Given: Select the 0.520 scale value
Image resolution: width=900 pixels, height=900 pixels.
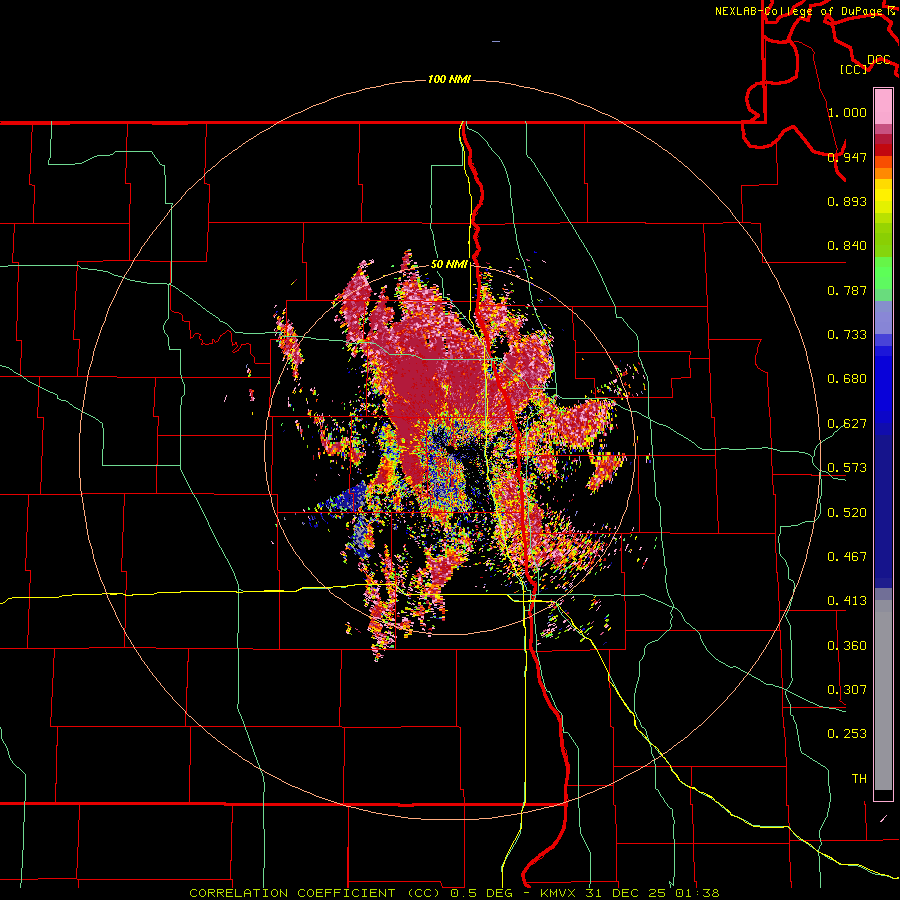Looking at the screenshot, I should [847, 513].
